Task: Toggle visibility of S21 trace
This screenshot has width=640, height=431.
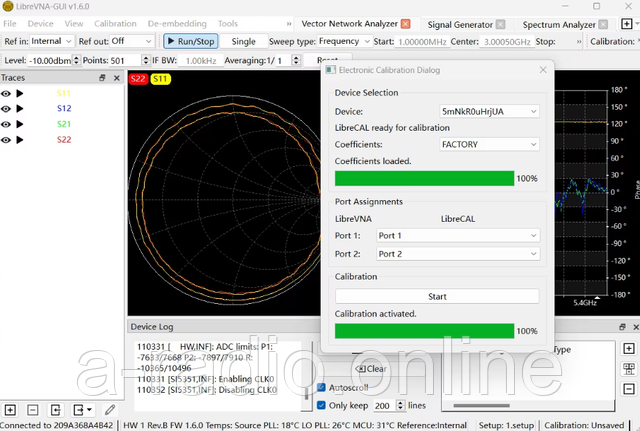Action: coord(6,124)
